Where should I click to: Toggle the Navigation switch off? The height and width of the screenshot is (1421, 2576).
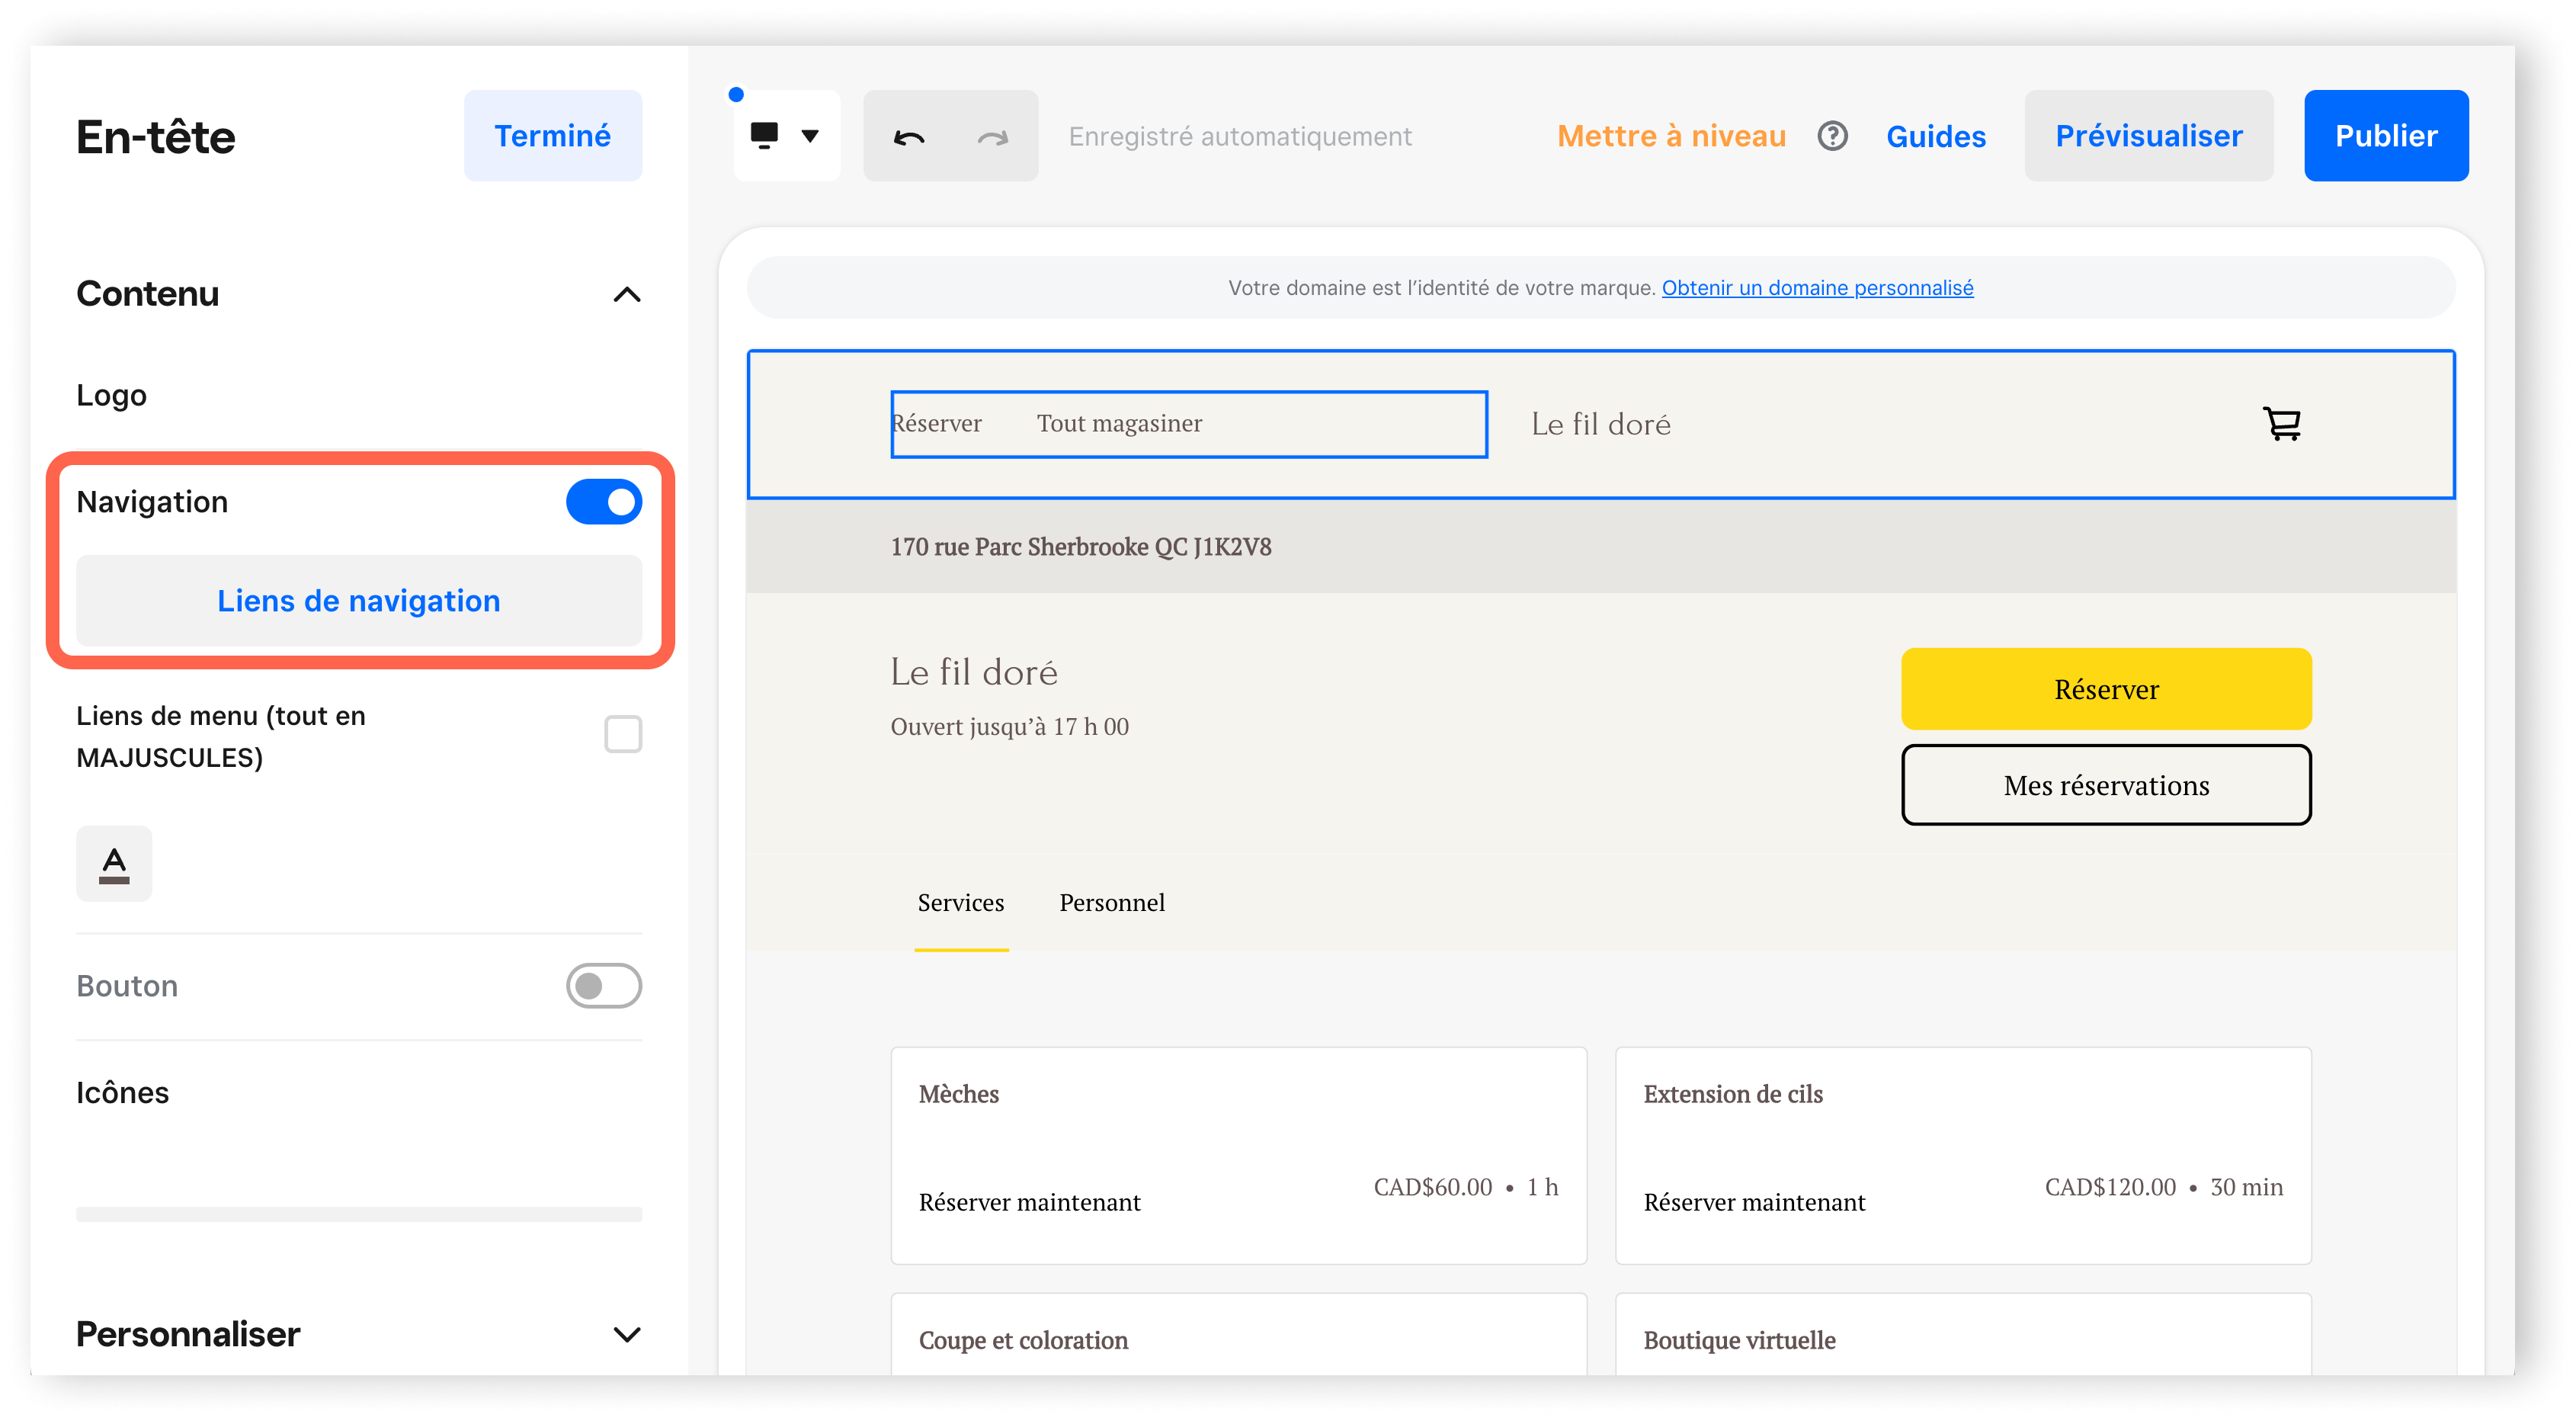[603, 502]
